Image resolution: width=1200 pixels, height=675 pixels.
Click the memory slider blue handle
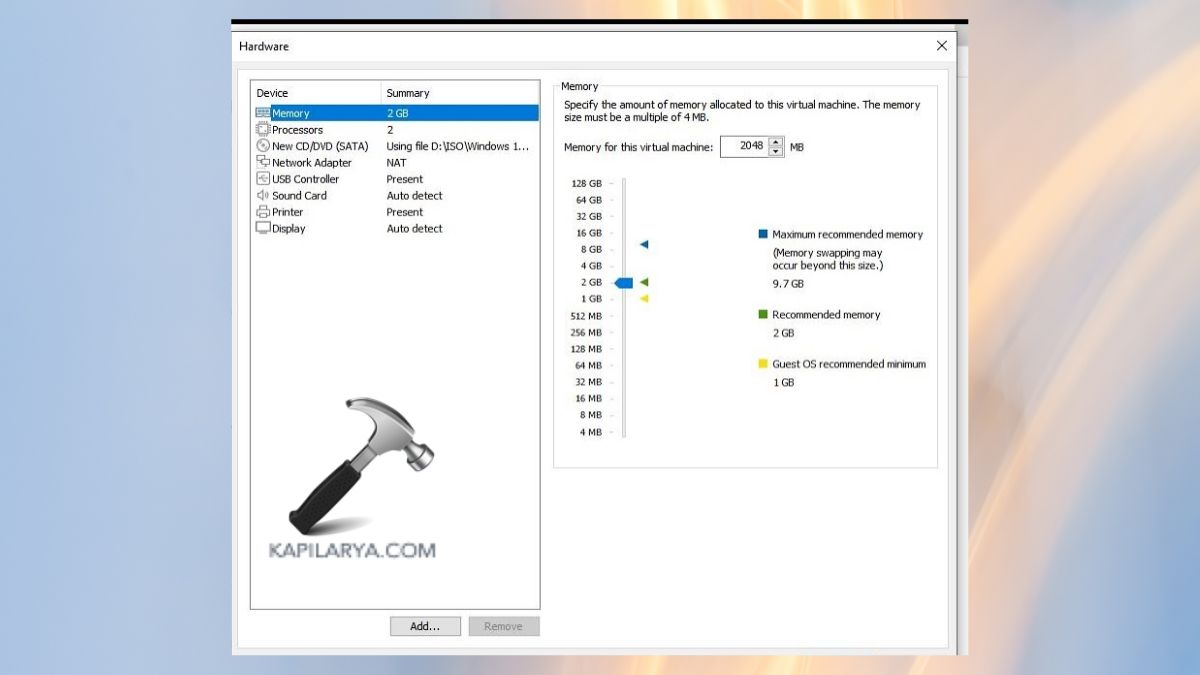[624, 283]
